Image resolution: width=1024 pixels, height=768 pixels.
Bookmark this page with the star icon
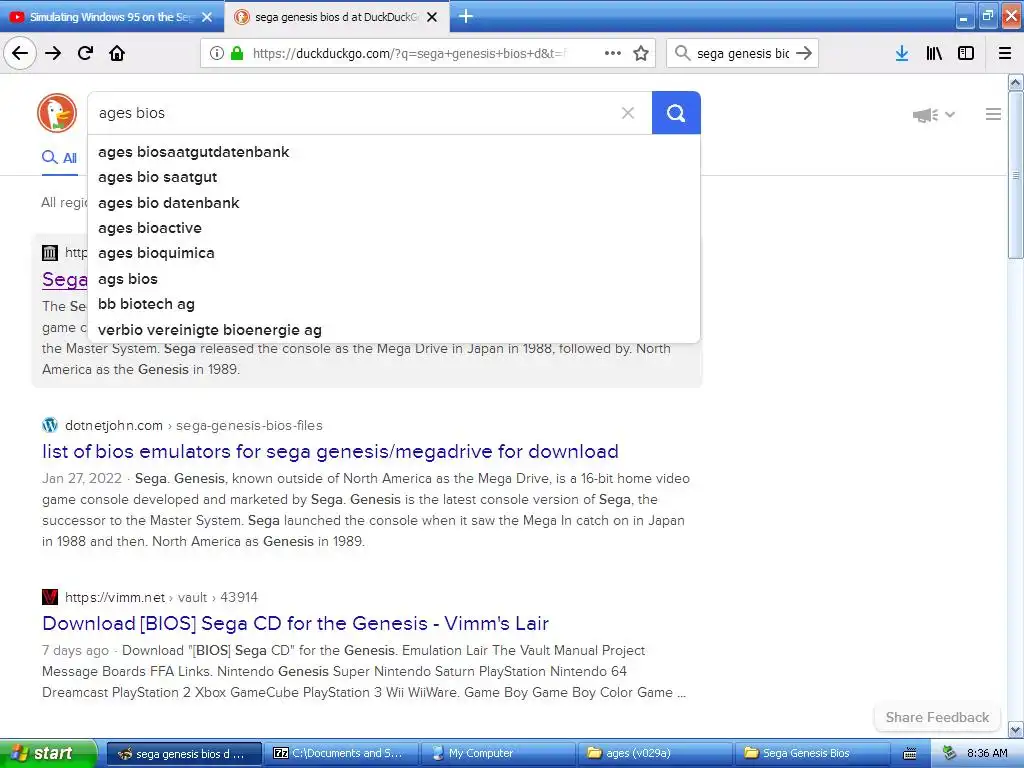pyautogui.click(x=641, y=53)
